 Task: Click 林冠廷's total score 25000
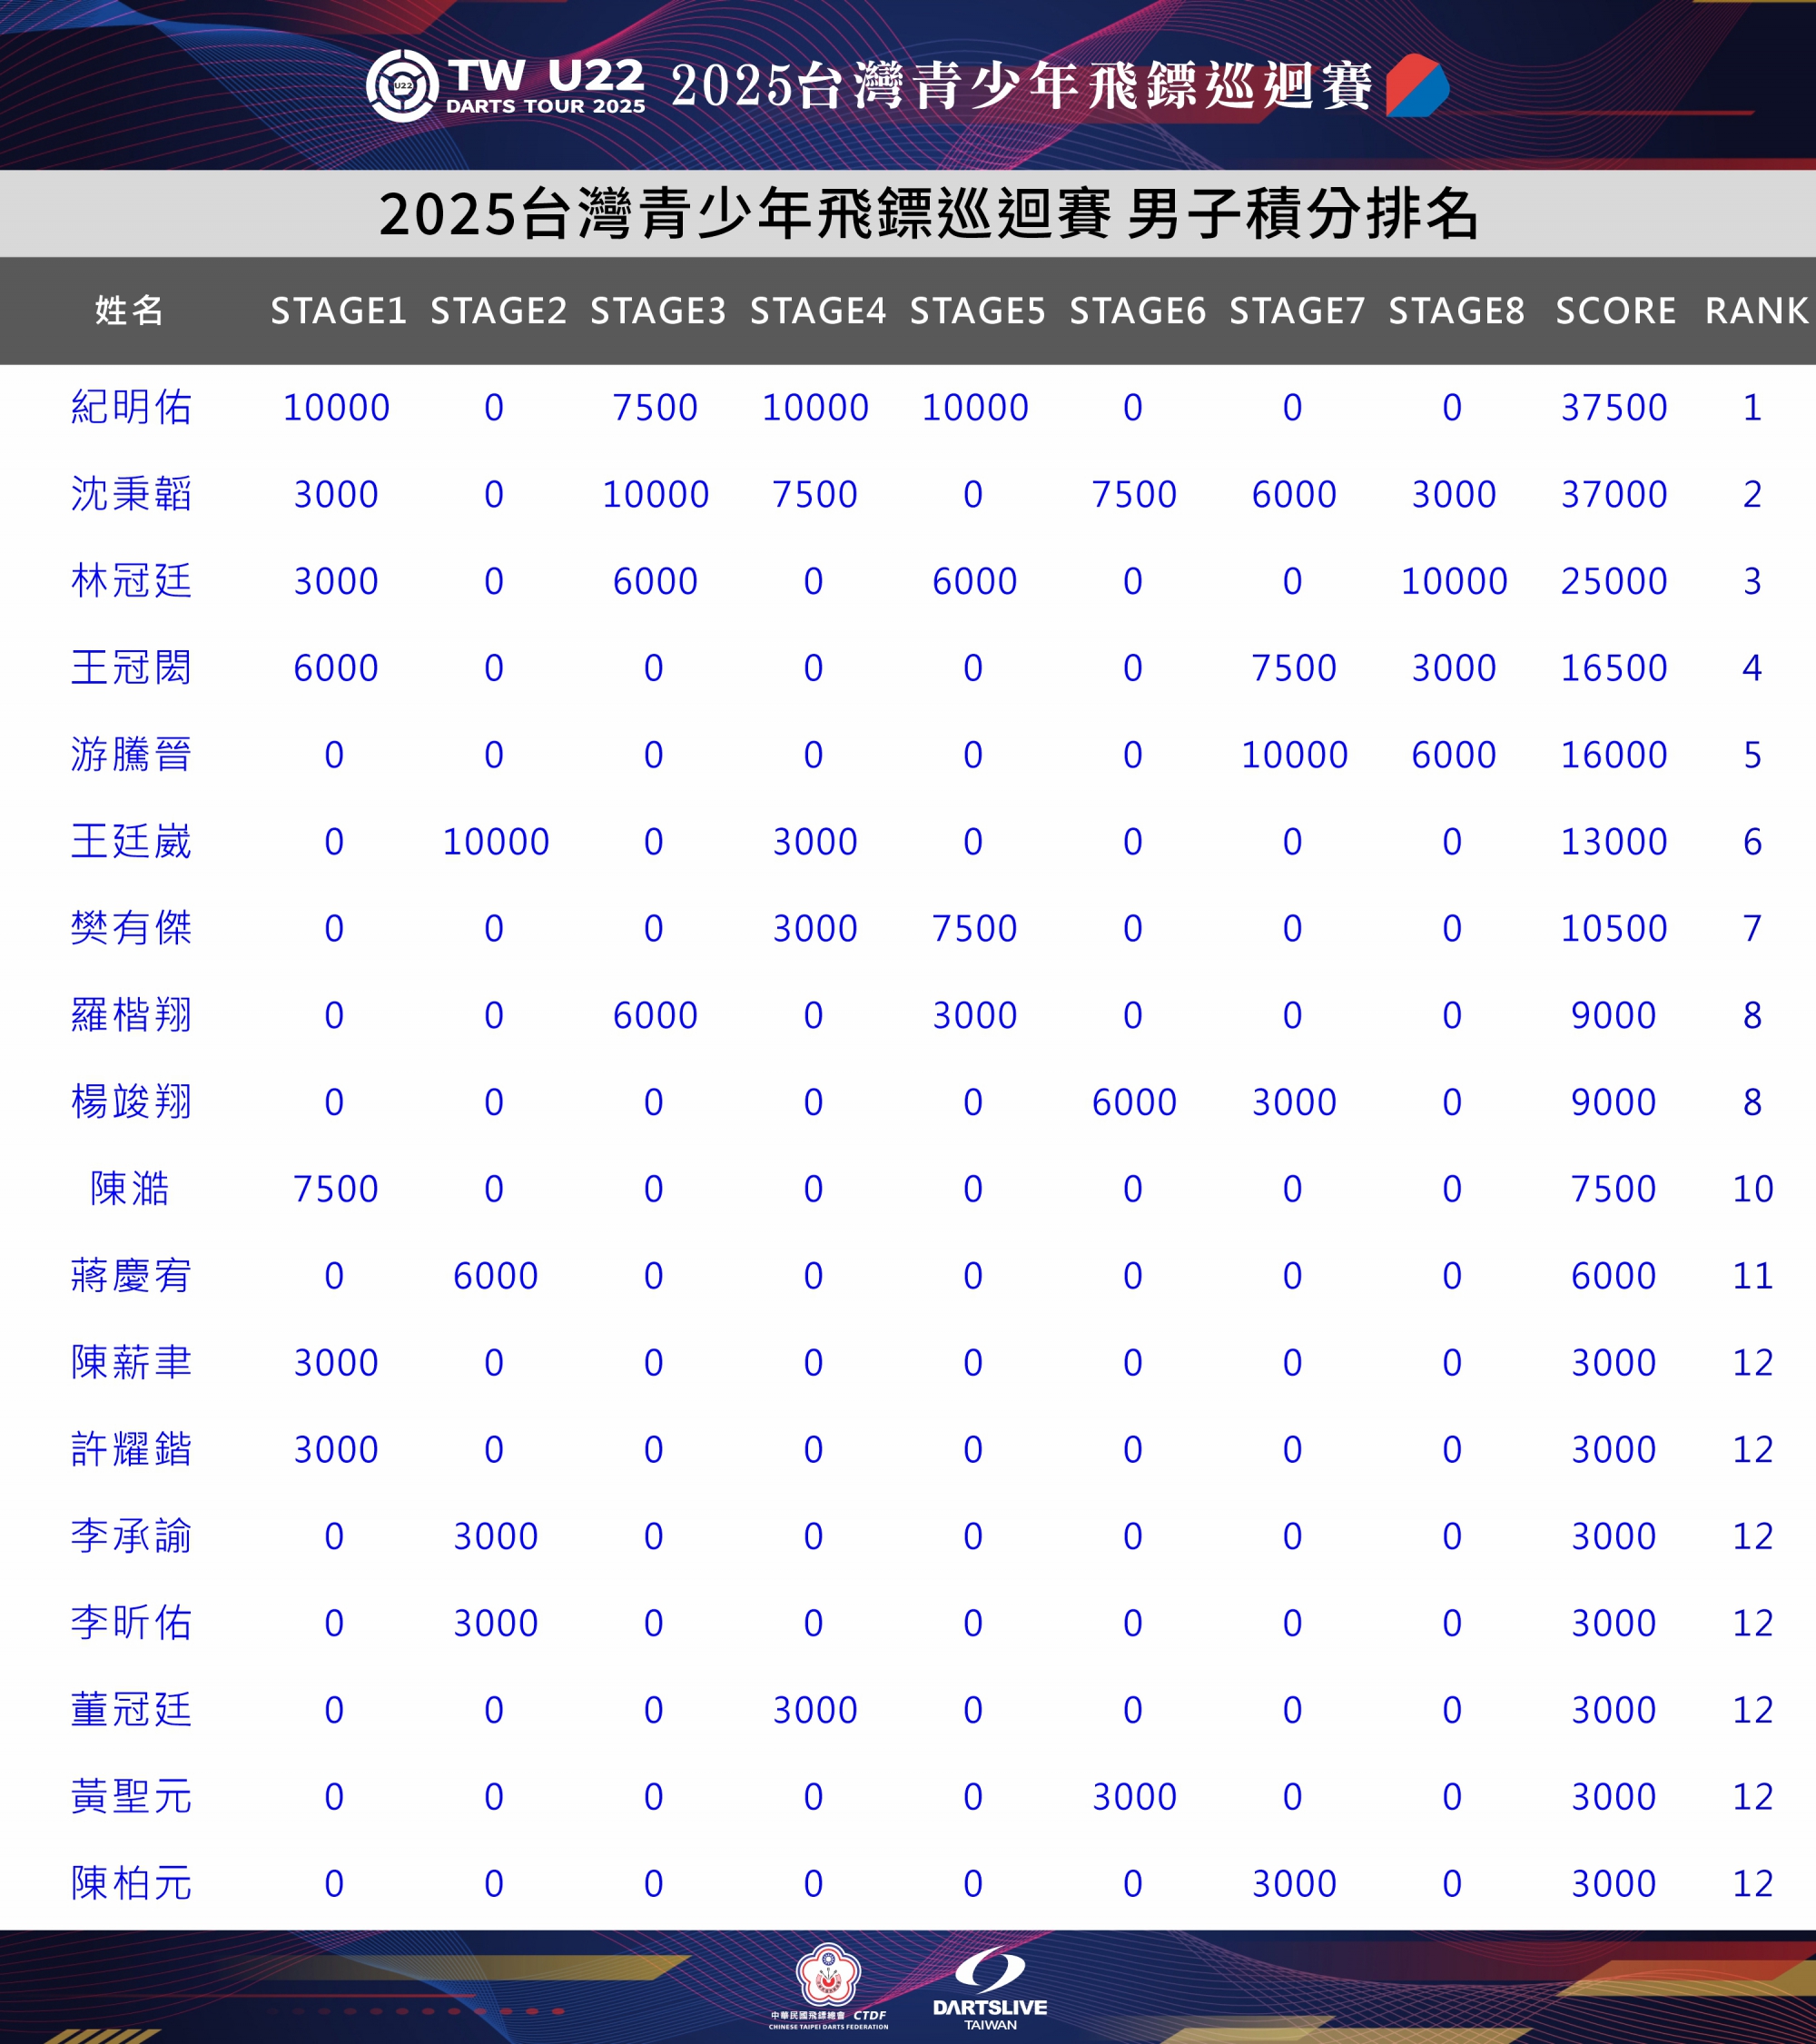click(x=1613, y=582)
